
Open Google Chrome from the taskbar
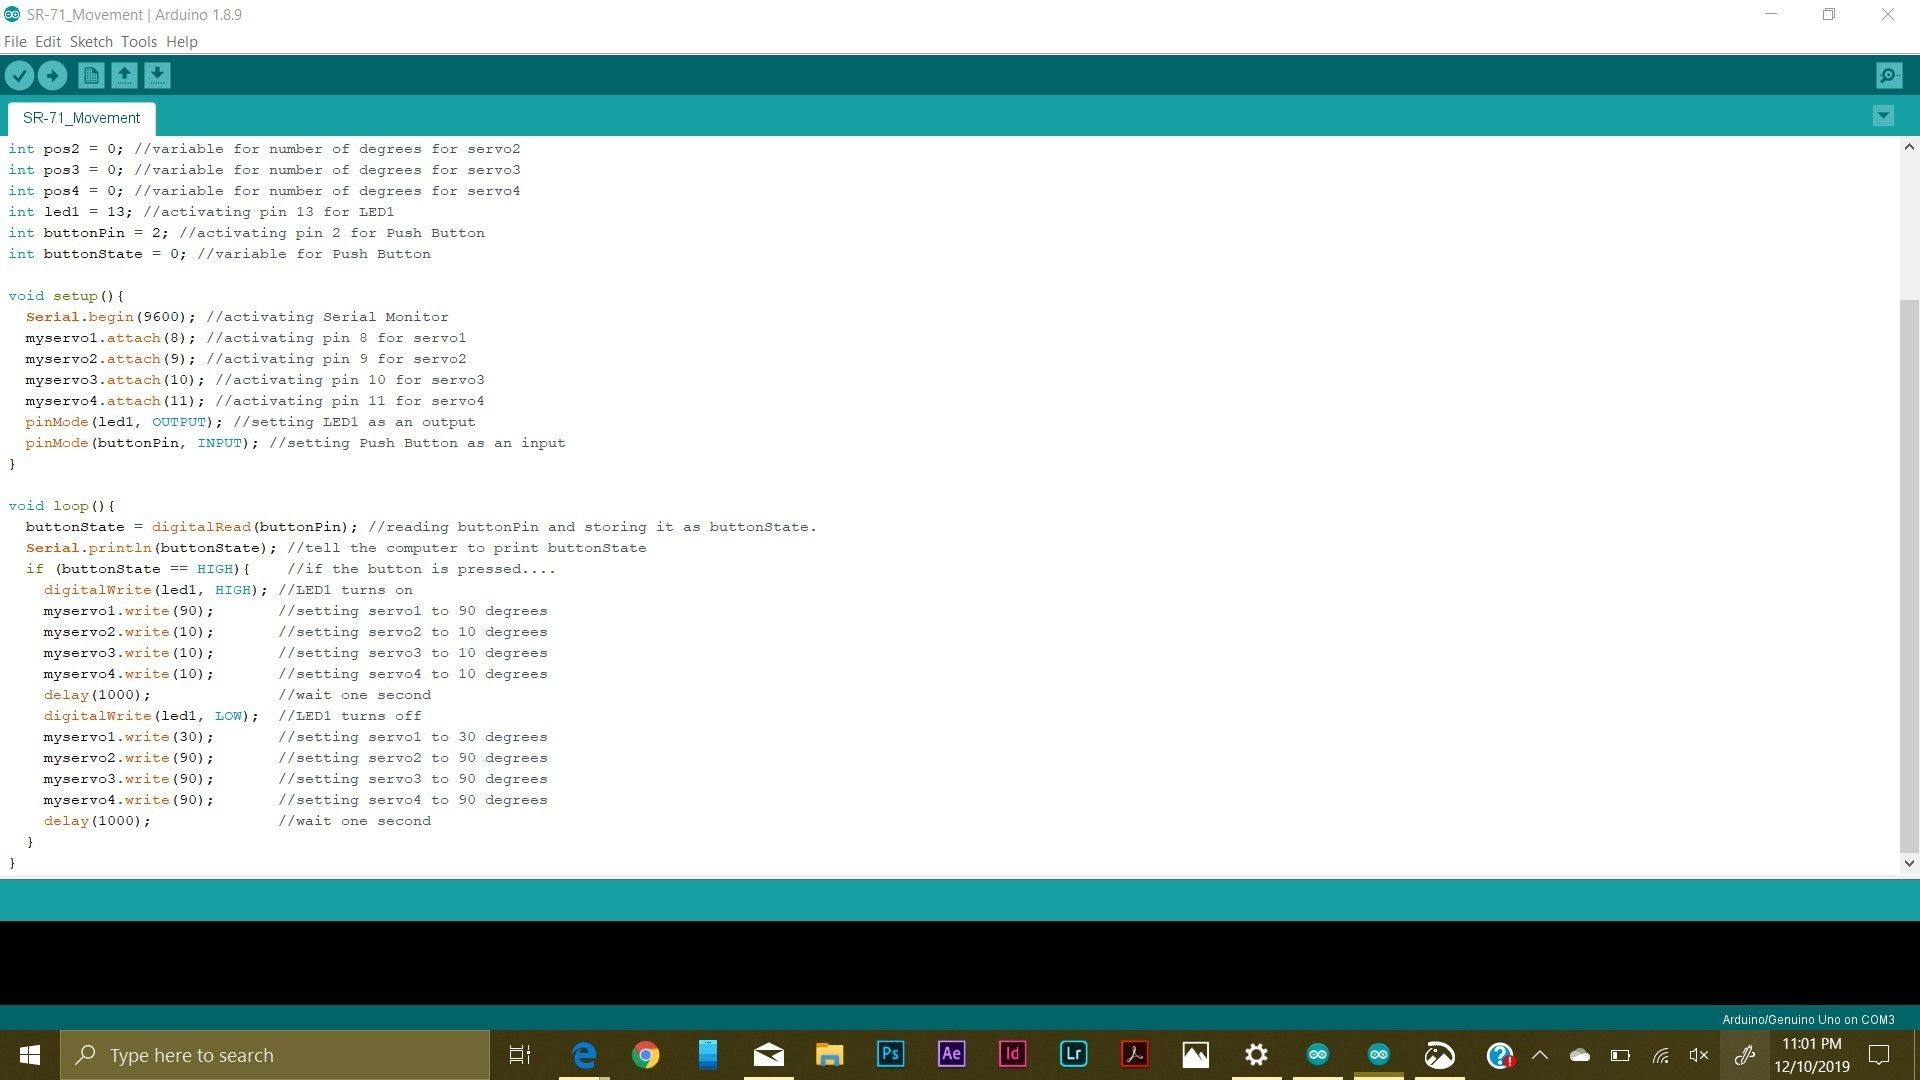pyautogui.click(x=646, y=1055)
